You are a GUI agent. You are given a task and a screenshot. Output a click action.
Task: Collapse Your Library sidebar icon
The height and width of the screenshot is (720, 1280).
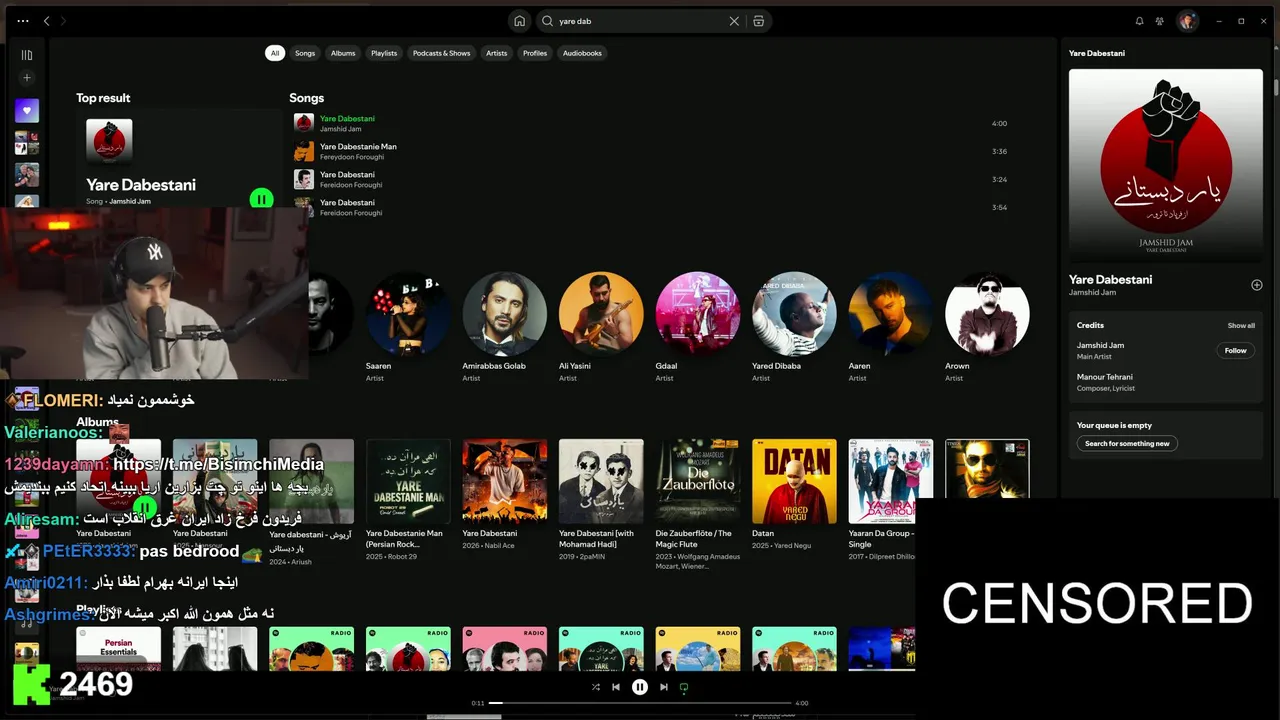[27, 55]
